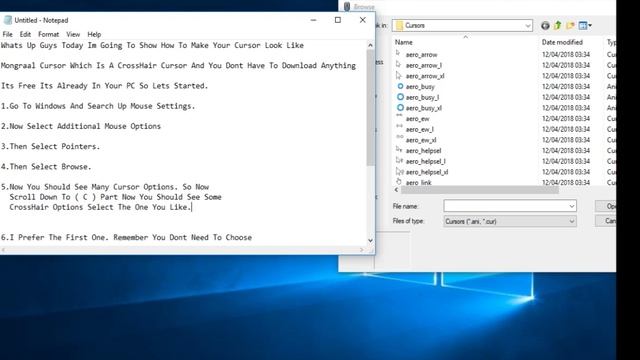Select the aero_link cursor file
The height and width of the screenshot is (360, 640).
(418, 182)
